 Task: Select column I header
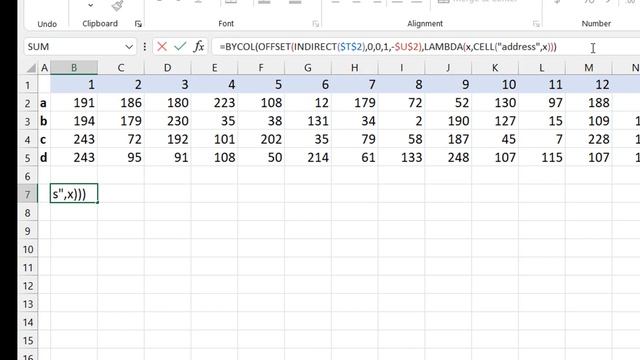pos(401,68)
